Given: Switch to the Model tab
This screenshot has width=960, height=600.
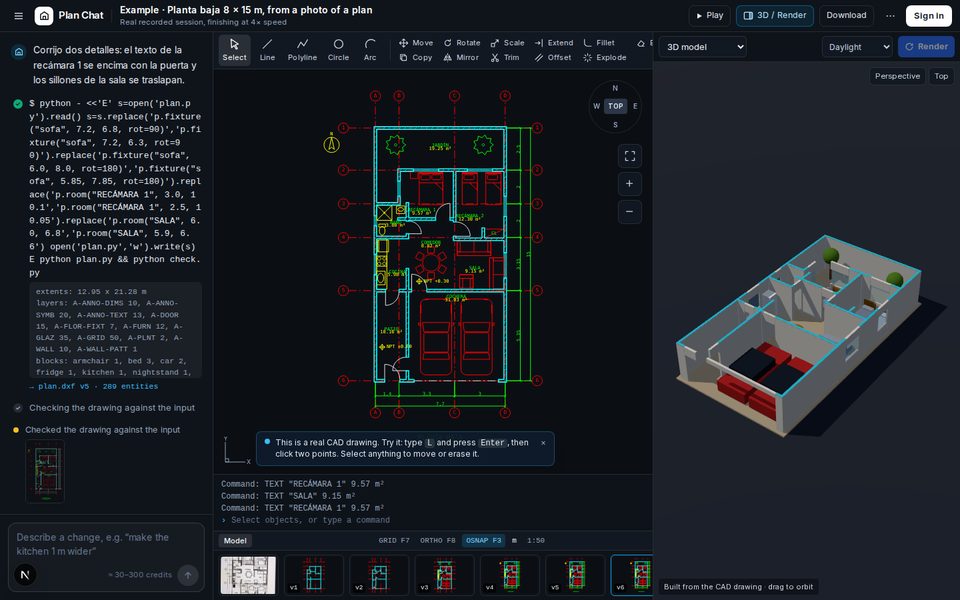Looking at the screenshot, I should tap(235, 541).
